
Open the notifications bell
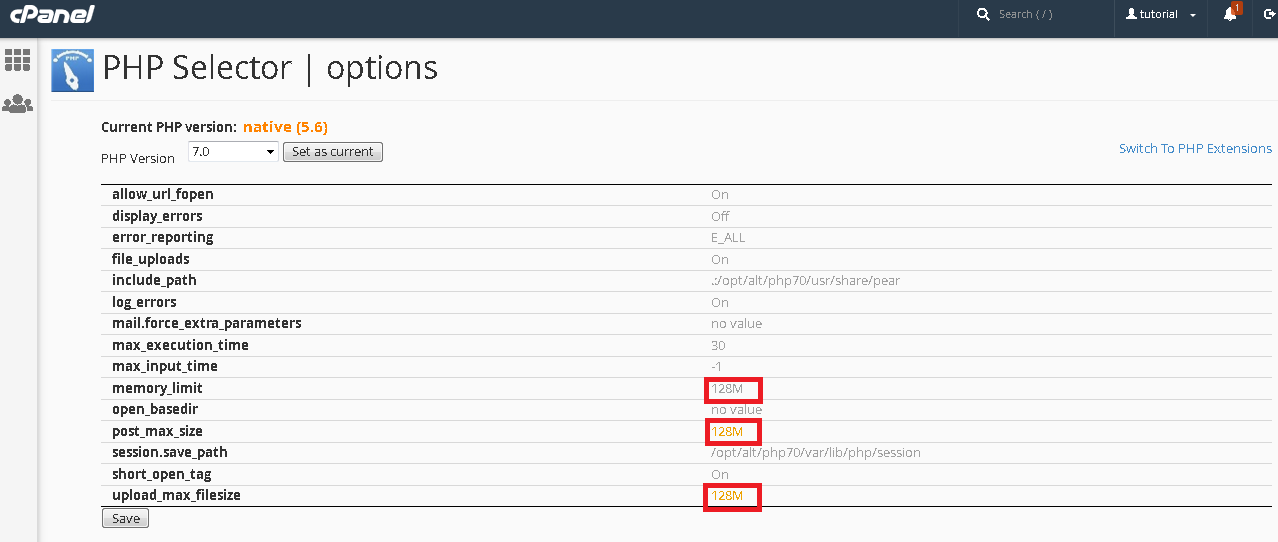pos(1230,14)
